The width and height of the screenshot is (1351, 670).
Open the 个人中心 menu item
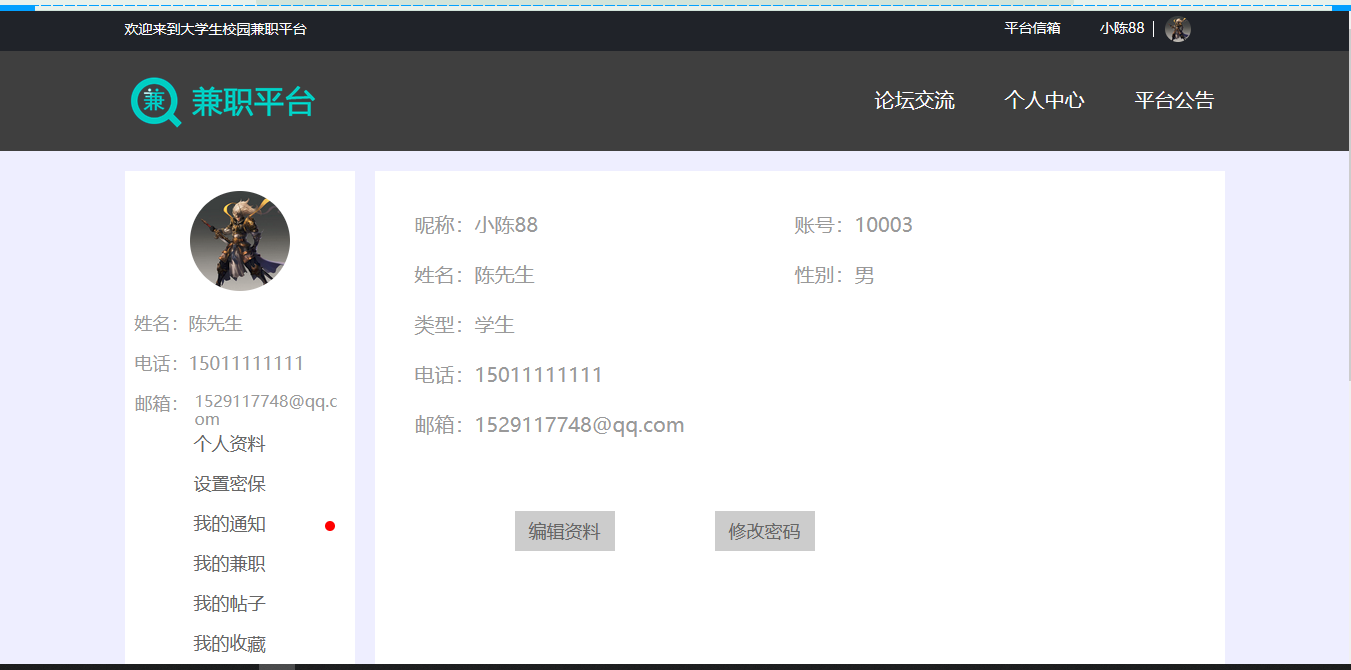(x=1044, y=100)
